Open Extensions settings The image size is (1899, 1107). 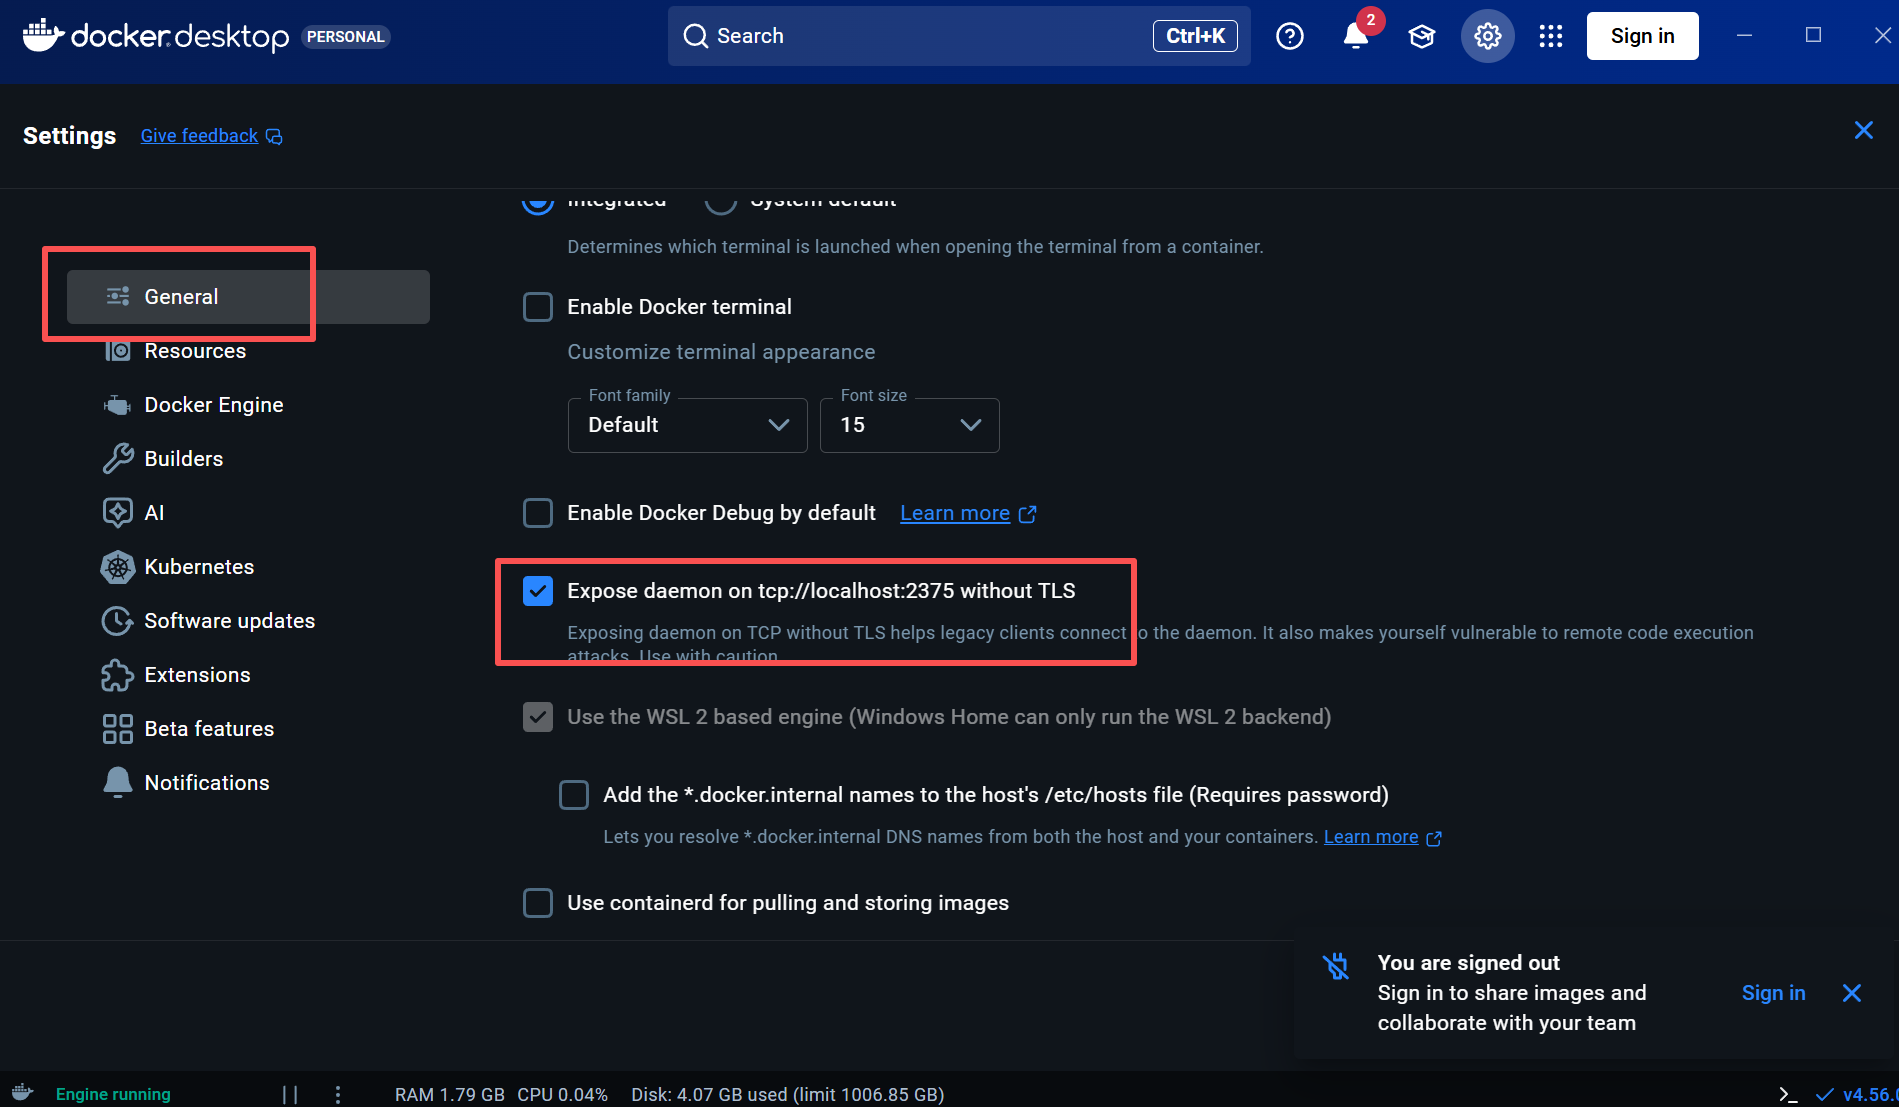click(198, 675)
